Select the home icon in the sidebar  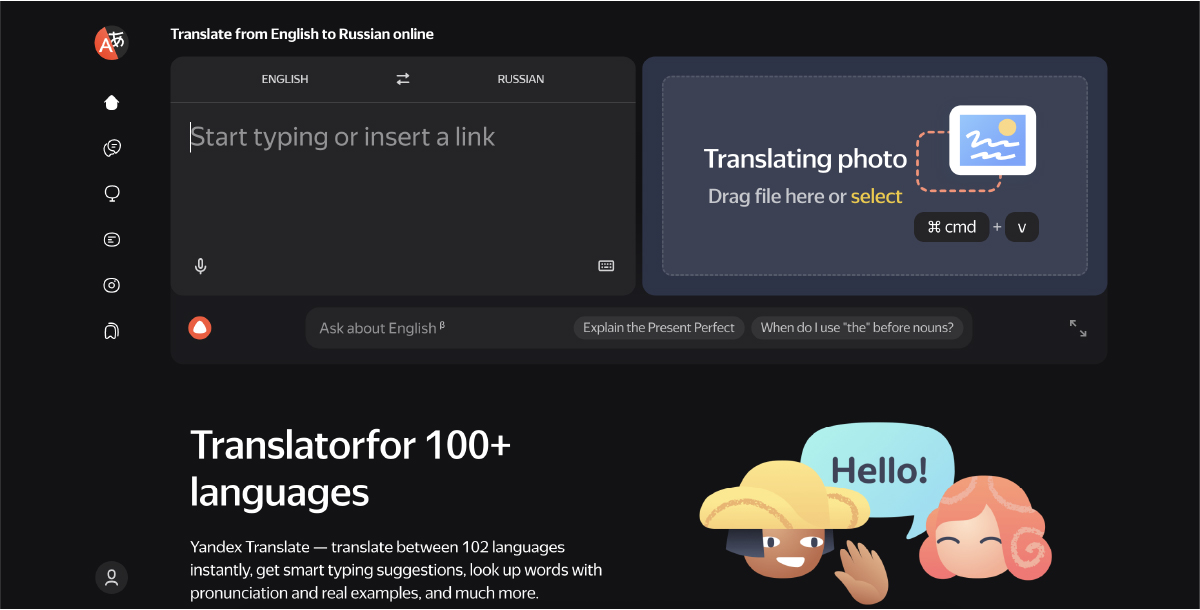click(x=111, y=102)
